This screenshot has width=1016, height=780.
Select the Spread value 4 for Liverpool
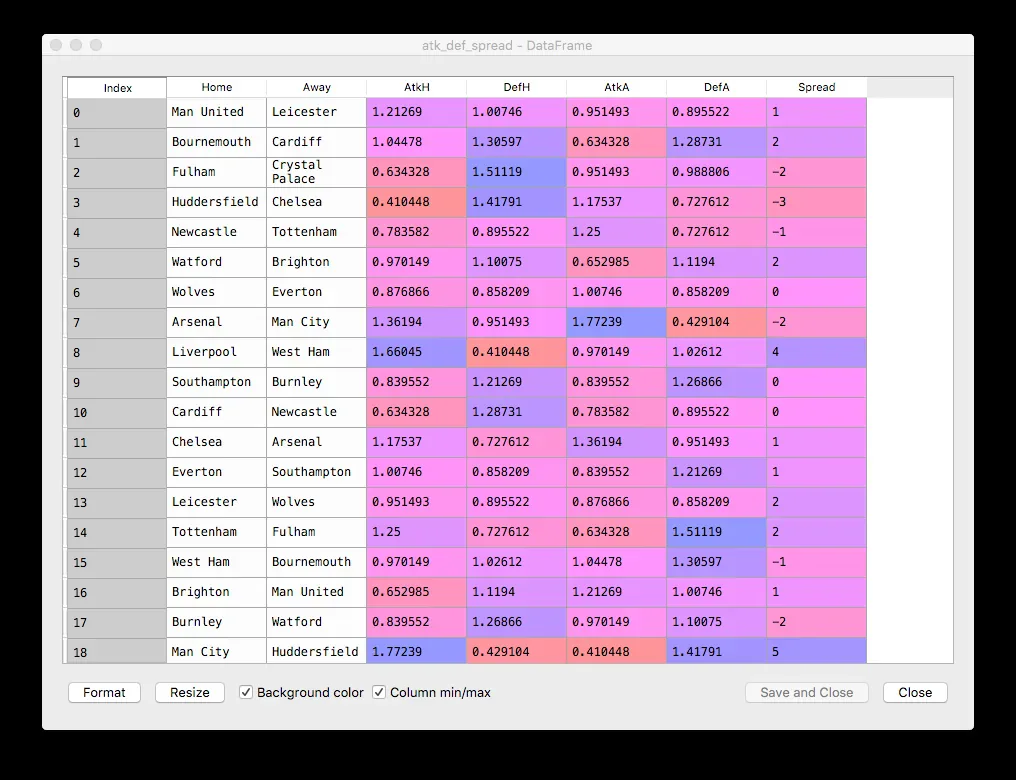pos(816,352)
